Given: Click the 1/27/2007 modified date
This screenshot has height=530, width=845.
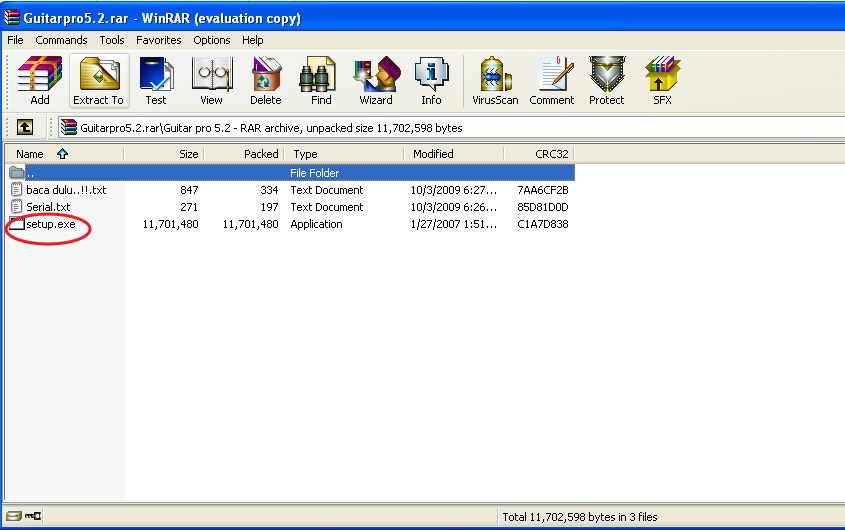Looking at the screenshot, I should pos(454,224).
